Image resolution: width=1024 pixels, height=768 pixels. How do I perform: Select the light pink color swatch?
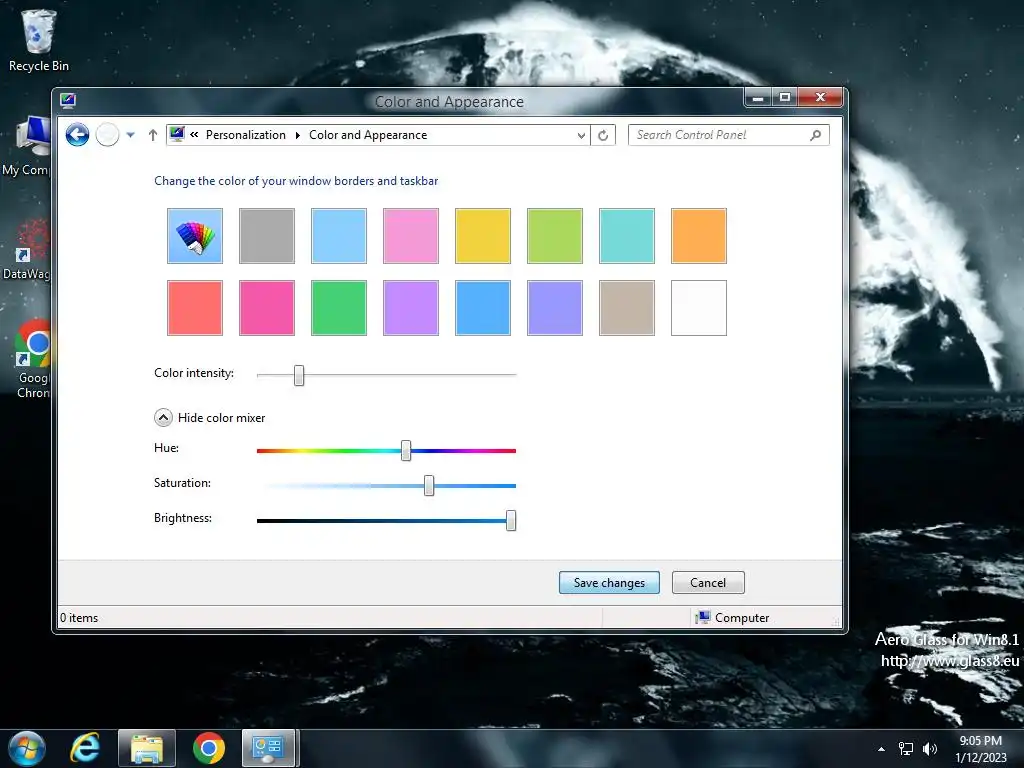click(x=411, y=236)
